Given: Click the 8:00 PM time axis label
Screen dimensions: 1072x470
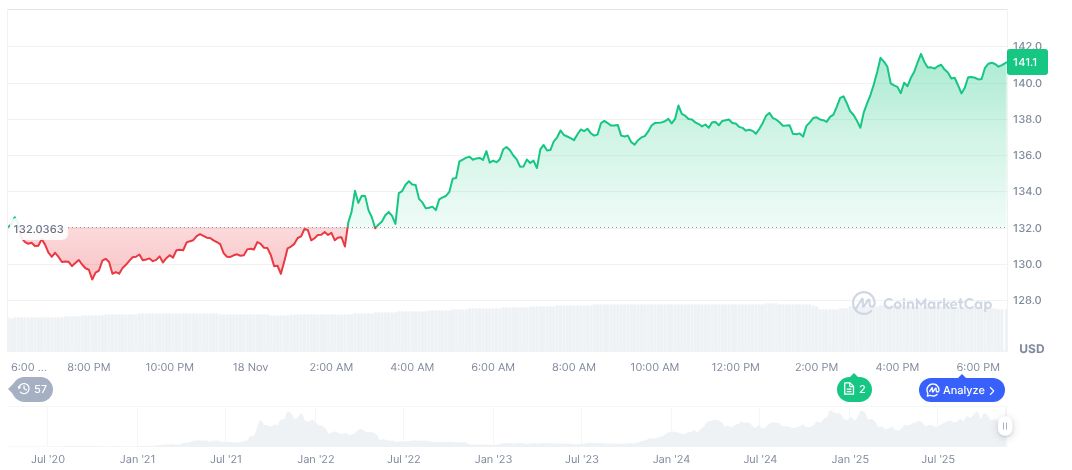Looking at the screenshot, I should (88, 367).
